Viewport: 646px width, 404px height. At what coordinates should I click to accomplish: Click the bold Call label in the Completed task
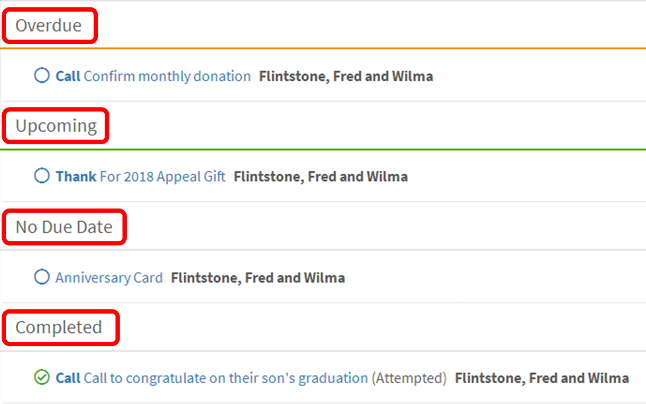[68, 378]
